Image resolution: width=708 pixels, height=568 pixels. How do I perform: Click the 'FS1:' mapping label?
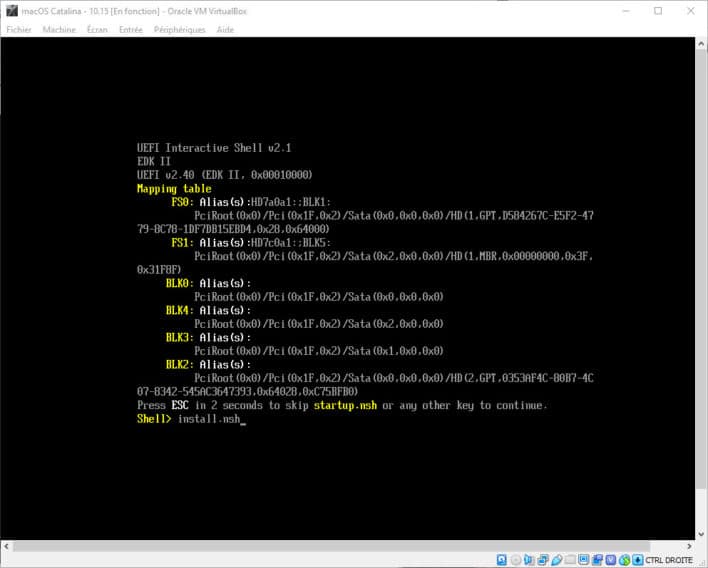[182, 243]
